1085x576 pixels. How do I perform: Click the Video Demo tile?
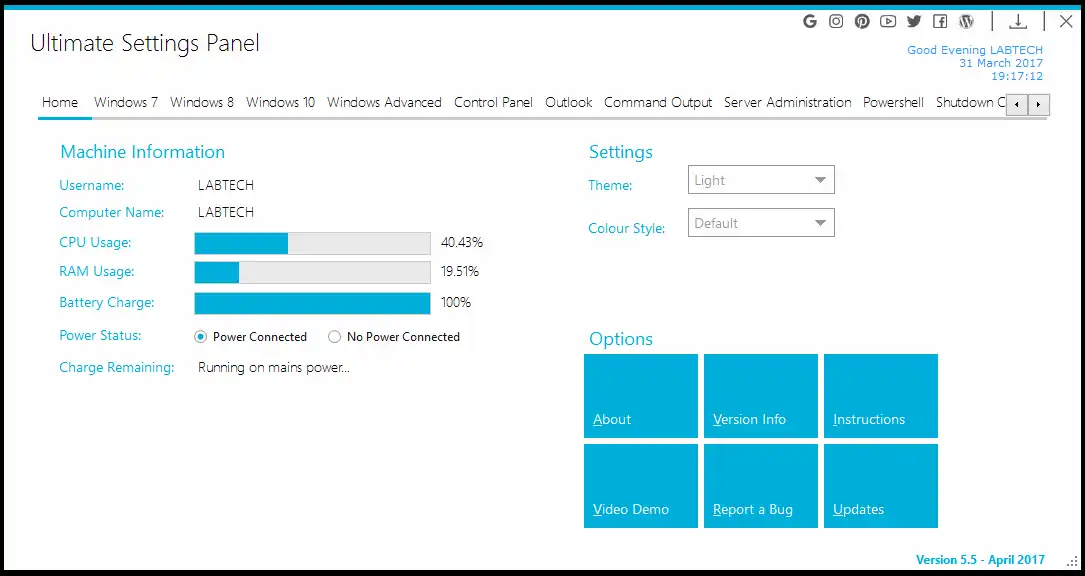tap(640, 486)
